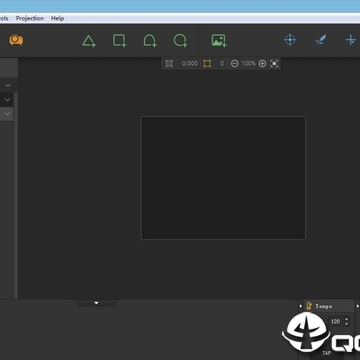Decrease tempo with the down arrow
The height and width of the screenshot is (360, 360).
click(347, 324)
